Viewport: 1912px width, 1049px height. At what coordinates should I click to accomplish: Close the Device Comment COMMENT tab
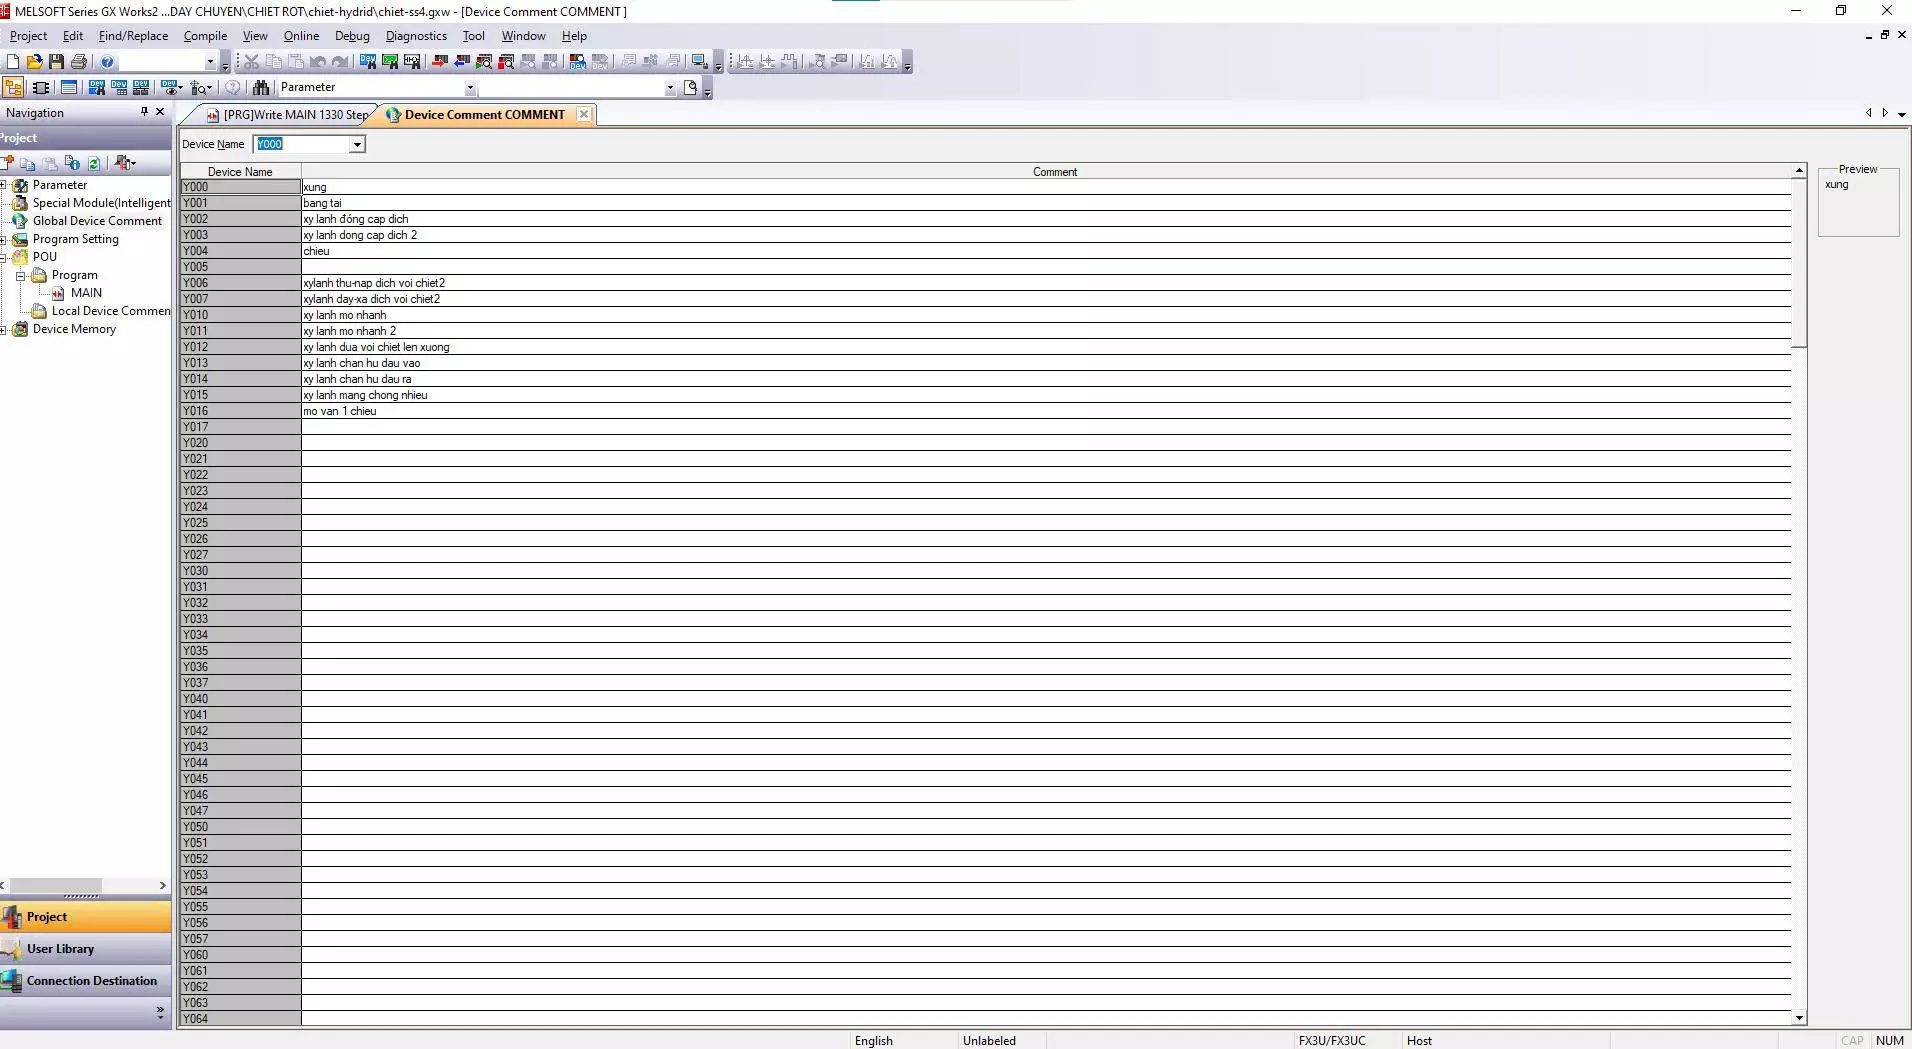584,114
